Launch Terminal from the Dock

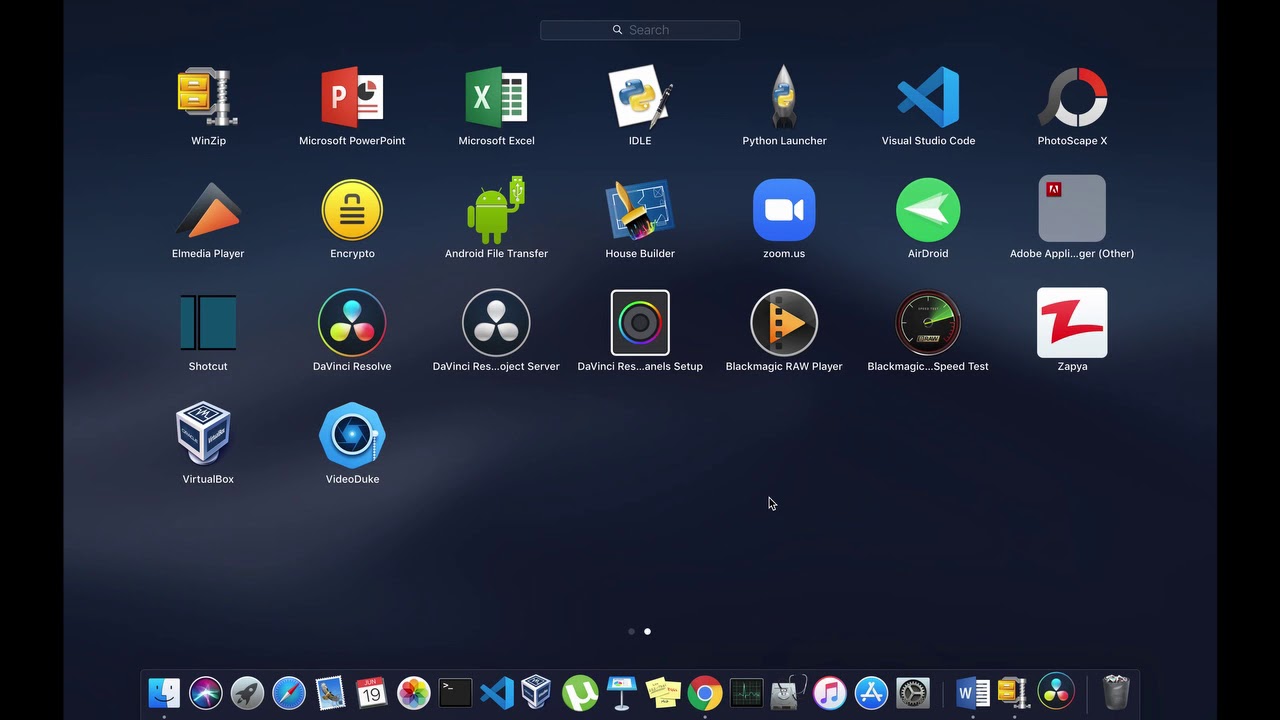pos(455,693)
